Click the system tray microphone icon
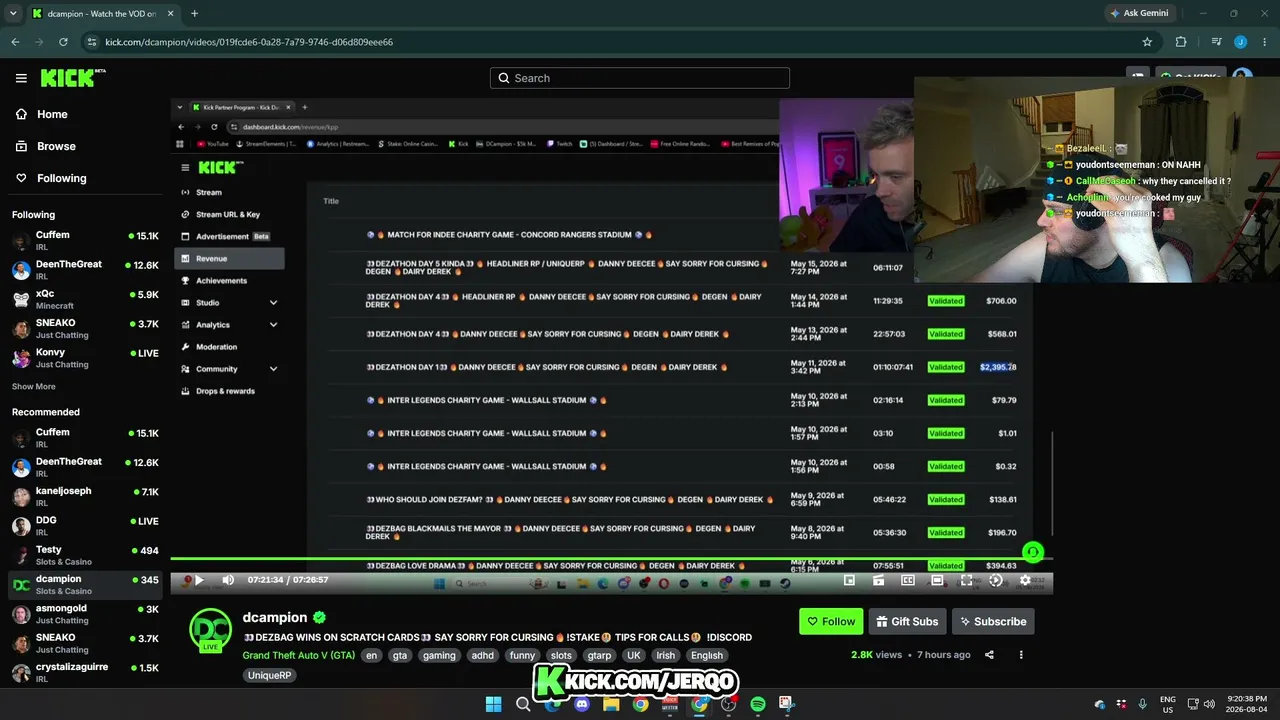The height and width of the screenshot is (720, 1280). point(1142,704)
